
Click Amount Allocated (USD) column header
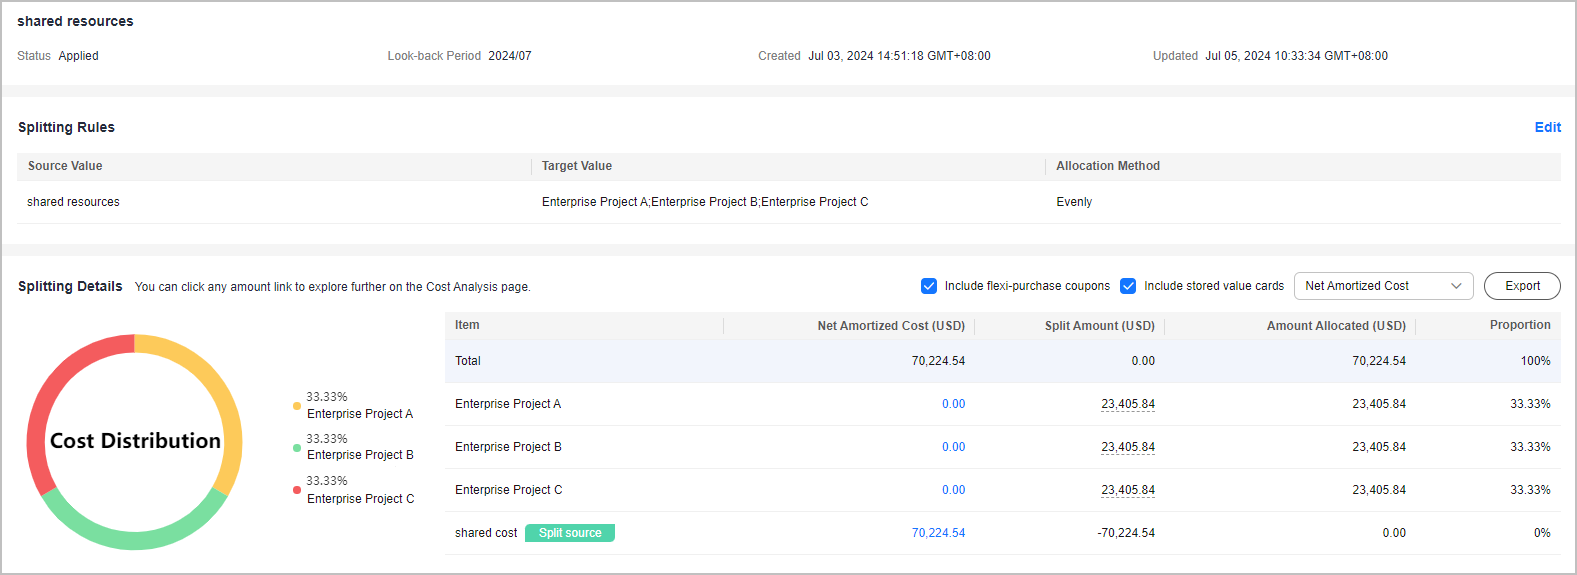pos(1336,326)
